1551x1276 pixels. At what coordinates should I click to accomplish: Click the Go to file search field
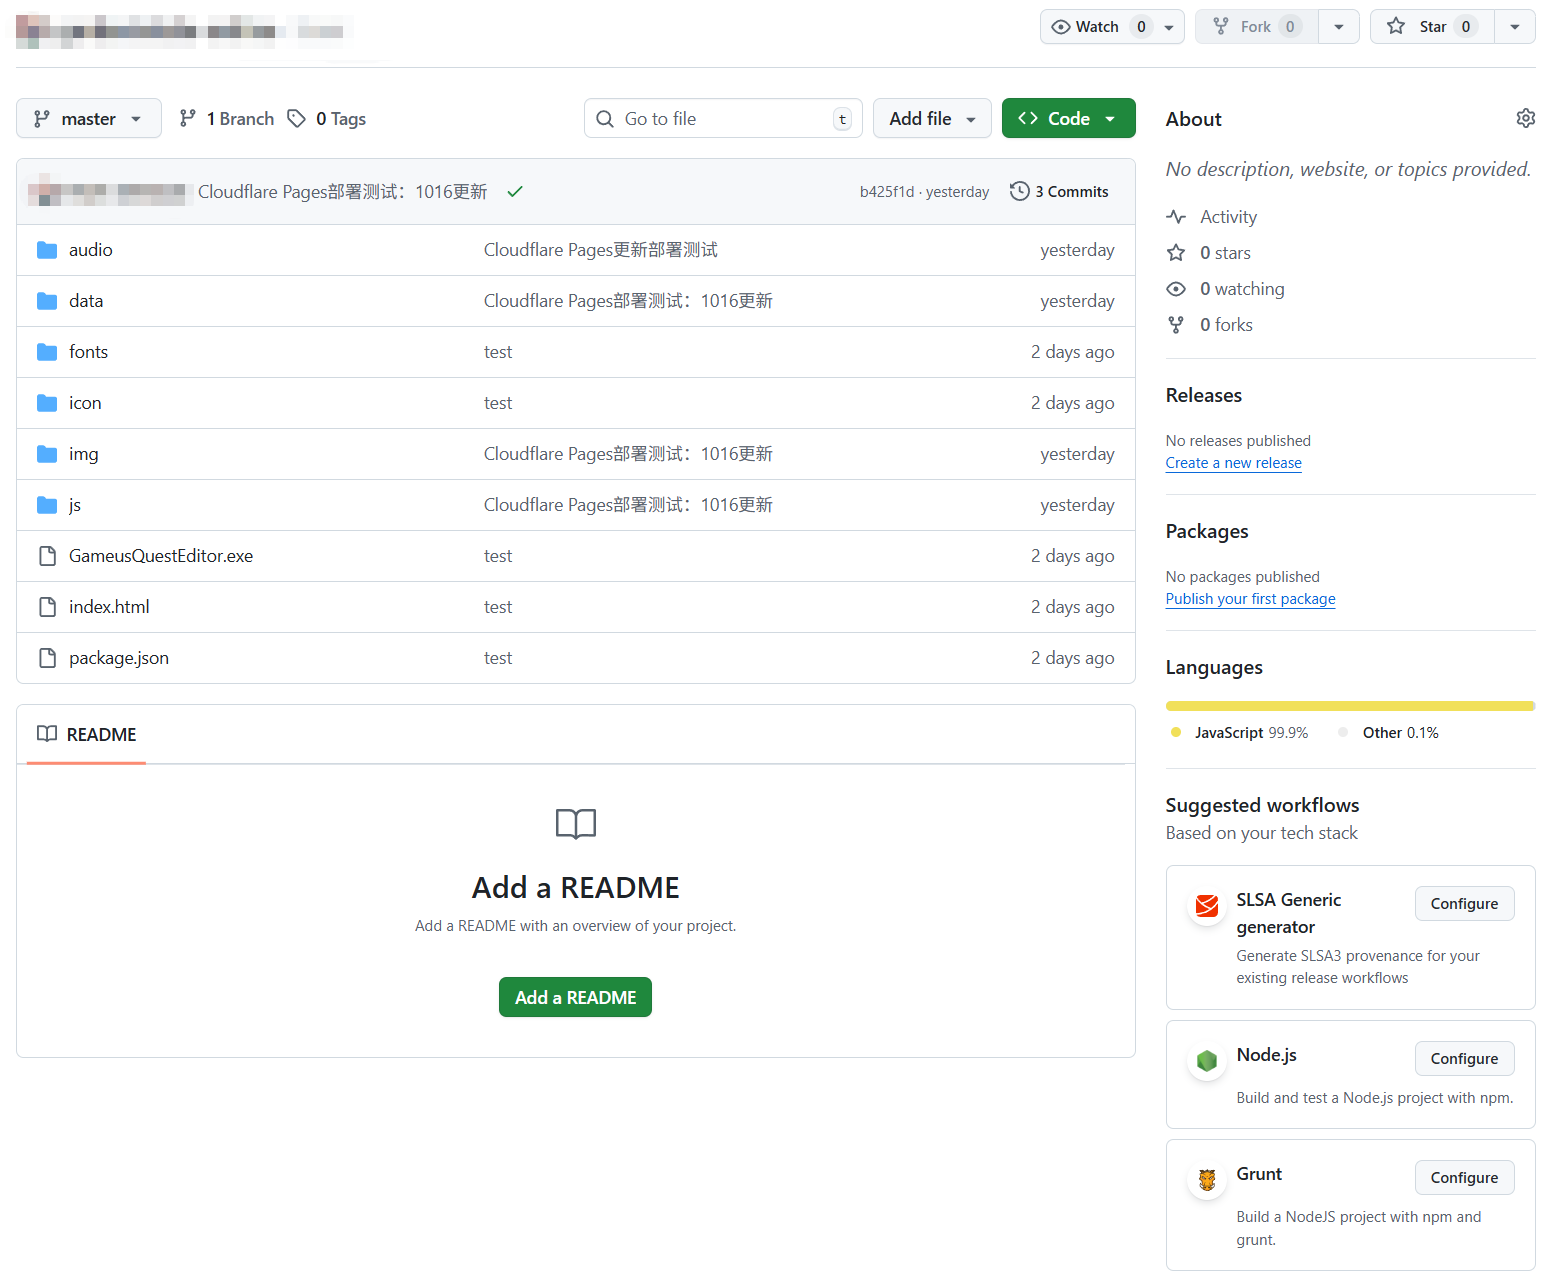tap(722, 119)
